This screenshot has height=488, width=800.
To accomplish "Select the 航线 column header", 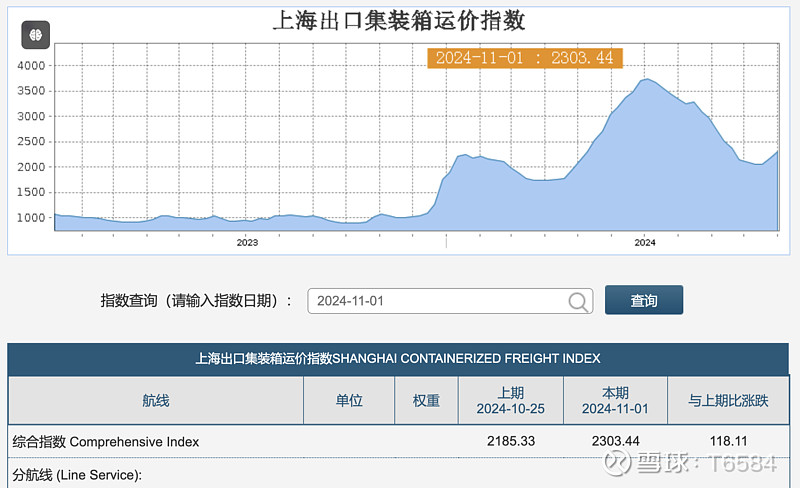I will 156,401.
